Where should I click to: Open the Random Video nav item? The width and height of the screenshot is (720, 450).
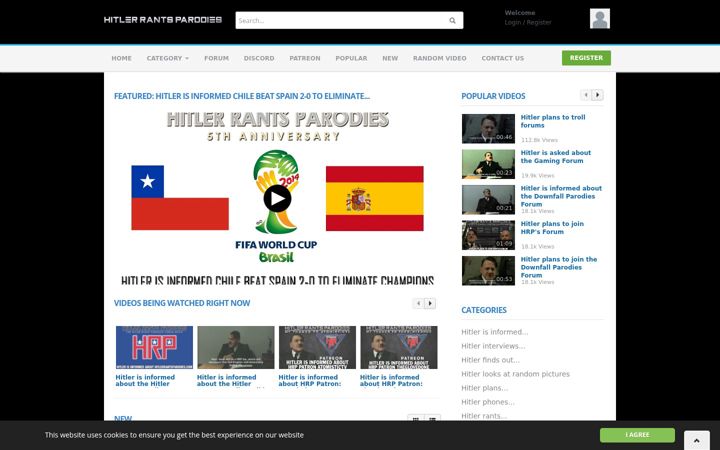coord(439,58)
